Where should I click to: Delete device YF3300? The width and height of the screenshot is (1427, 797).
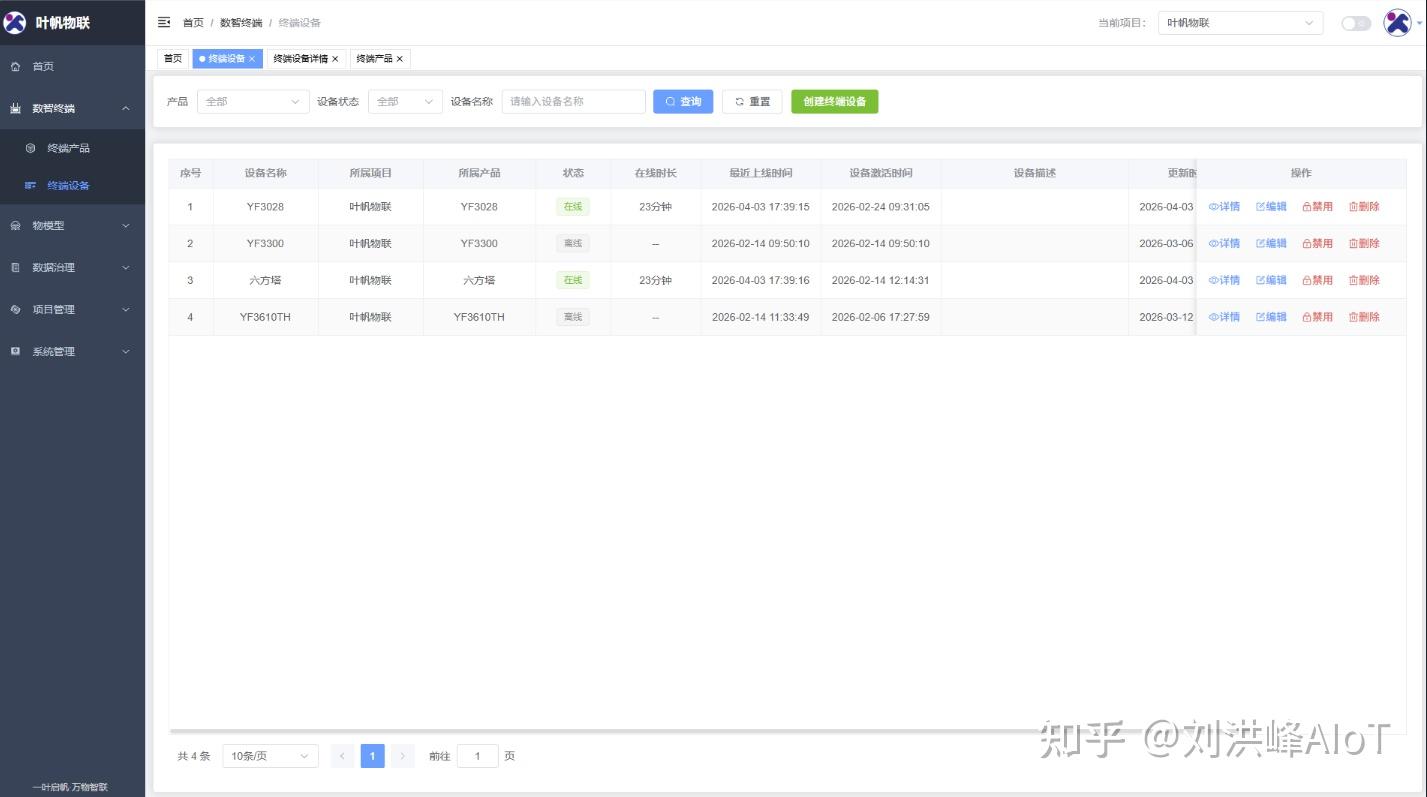(x=1364, y=244)
